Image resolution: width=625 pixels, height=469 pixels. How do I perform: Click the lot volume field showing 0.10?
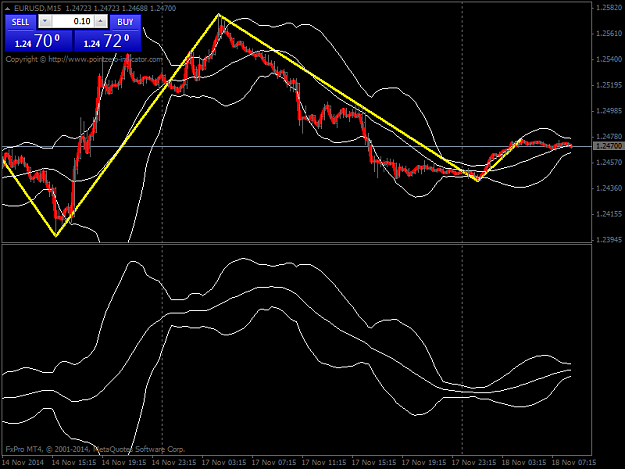[73, 21]
